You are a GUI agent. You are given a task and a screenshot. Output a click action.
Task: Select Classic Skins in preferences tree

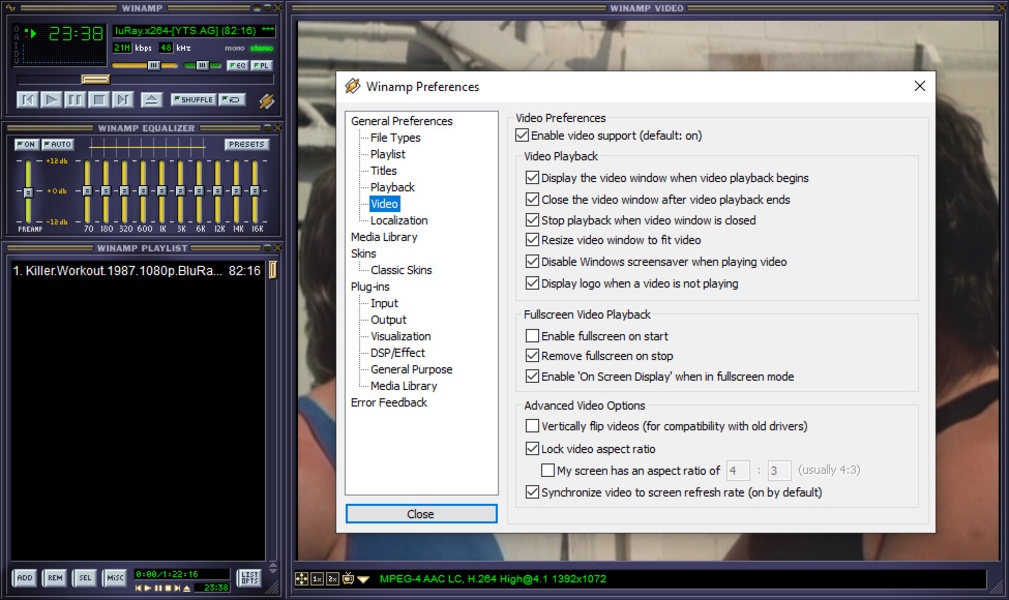coord(401,270)
